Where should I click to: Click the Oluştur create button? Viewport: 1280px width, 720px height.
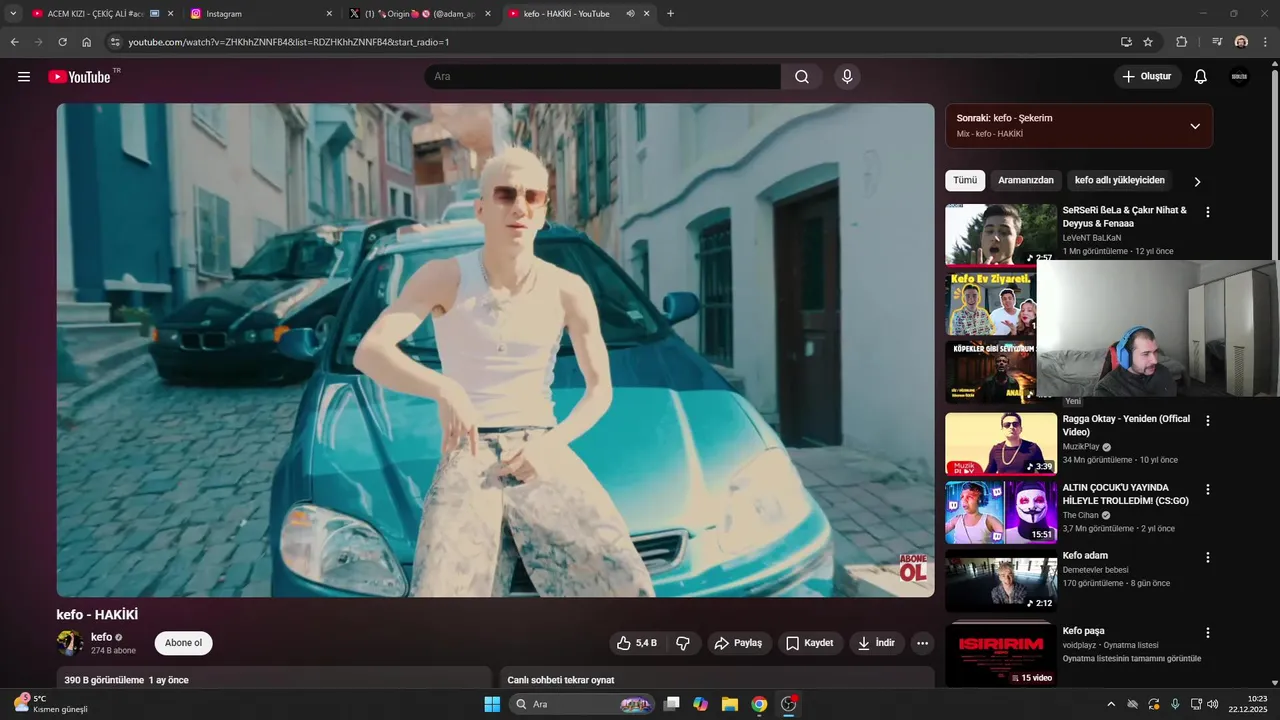(1147, 77)
